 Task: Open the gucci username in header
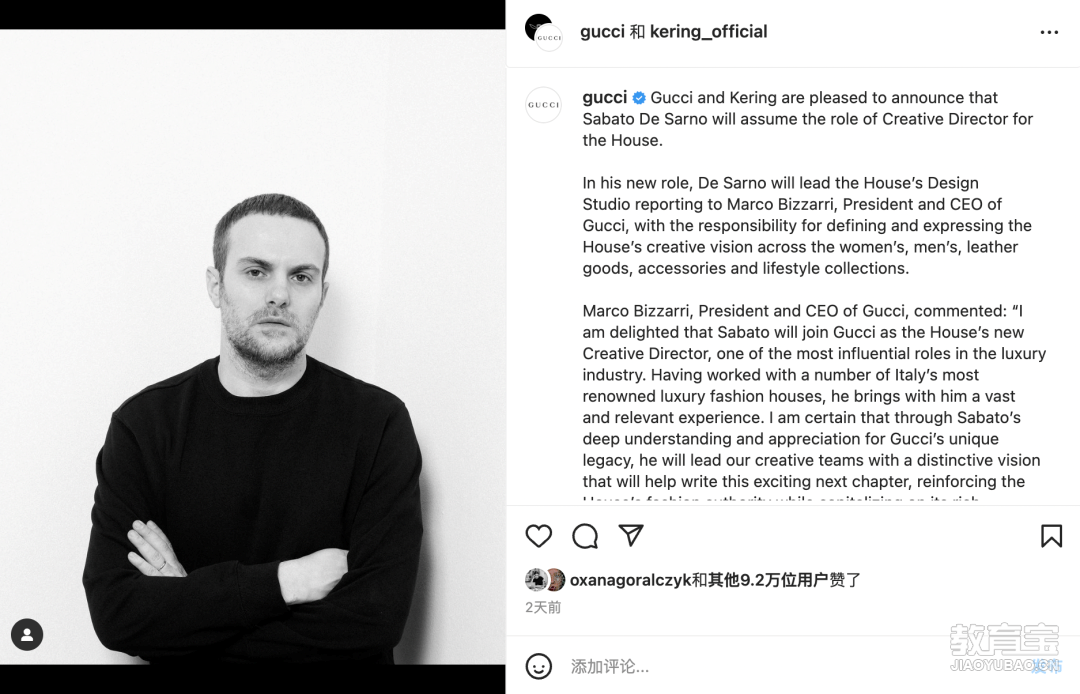[x=603, y=32]
